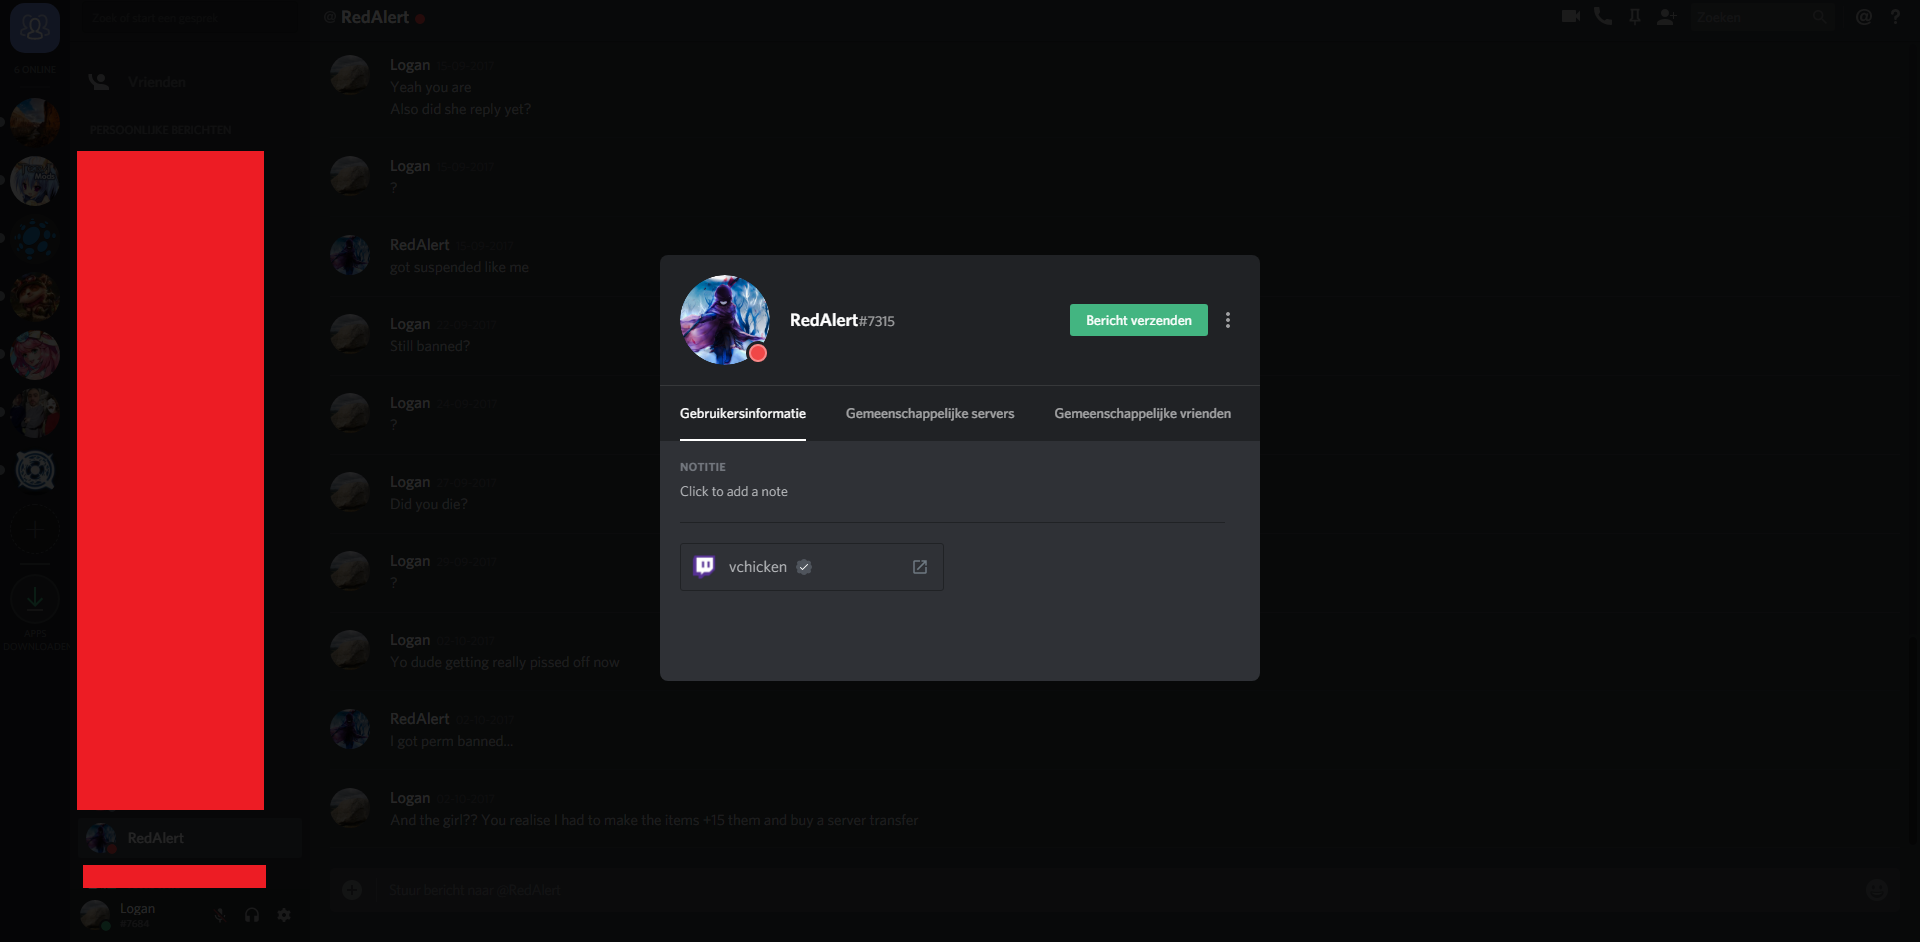Add friends to this DM
The image size is (1920, 942).
1666,17
